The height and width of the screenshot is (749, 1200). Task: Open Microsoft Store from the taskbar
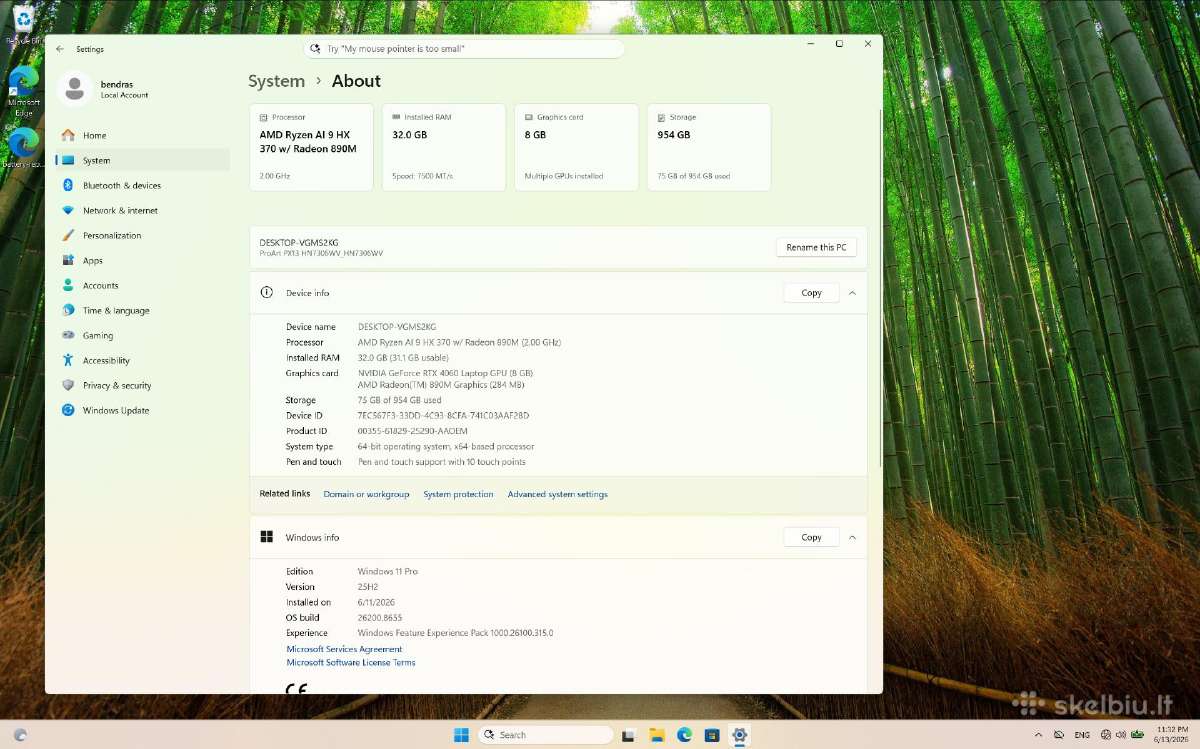711,735
